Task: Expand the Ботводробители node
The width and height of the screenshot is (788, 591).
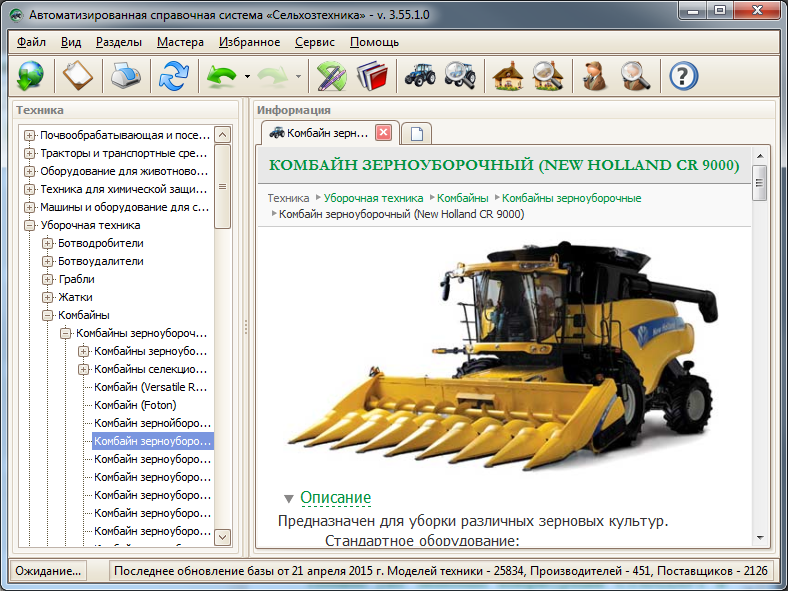Action: pos(48,243)
